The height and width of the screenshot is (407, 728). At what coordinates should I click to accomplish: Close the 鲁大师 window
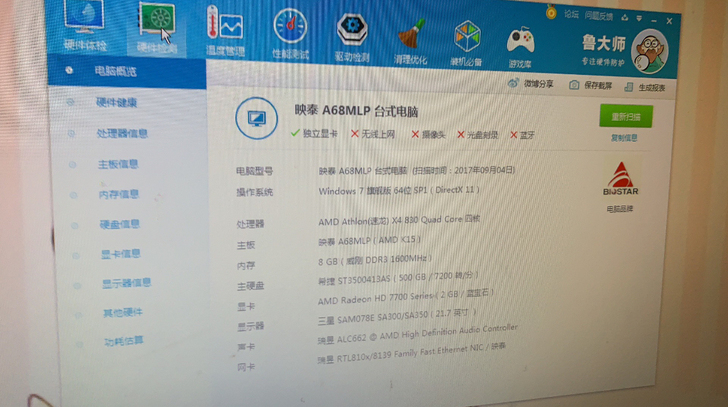669,21
